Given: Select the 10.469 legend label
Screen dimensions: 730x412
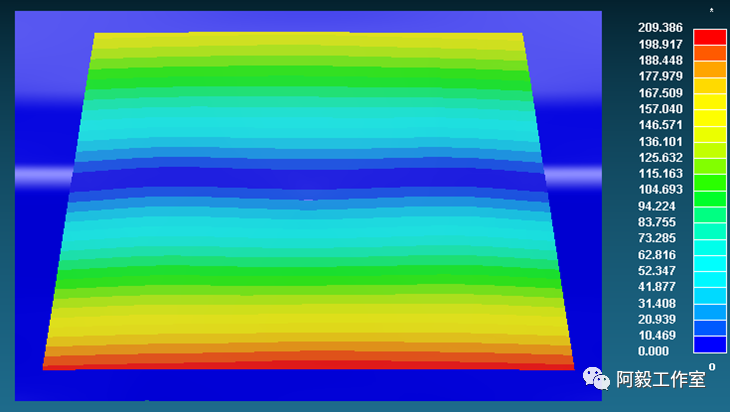Looking at the screenshot, I should pyautogui.click(x=656, y=335).
